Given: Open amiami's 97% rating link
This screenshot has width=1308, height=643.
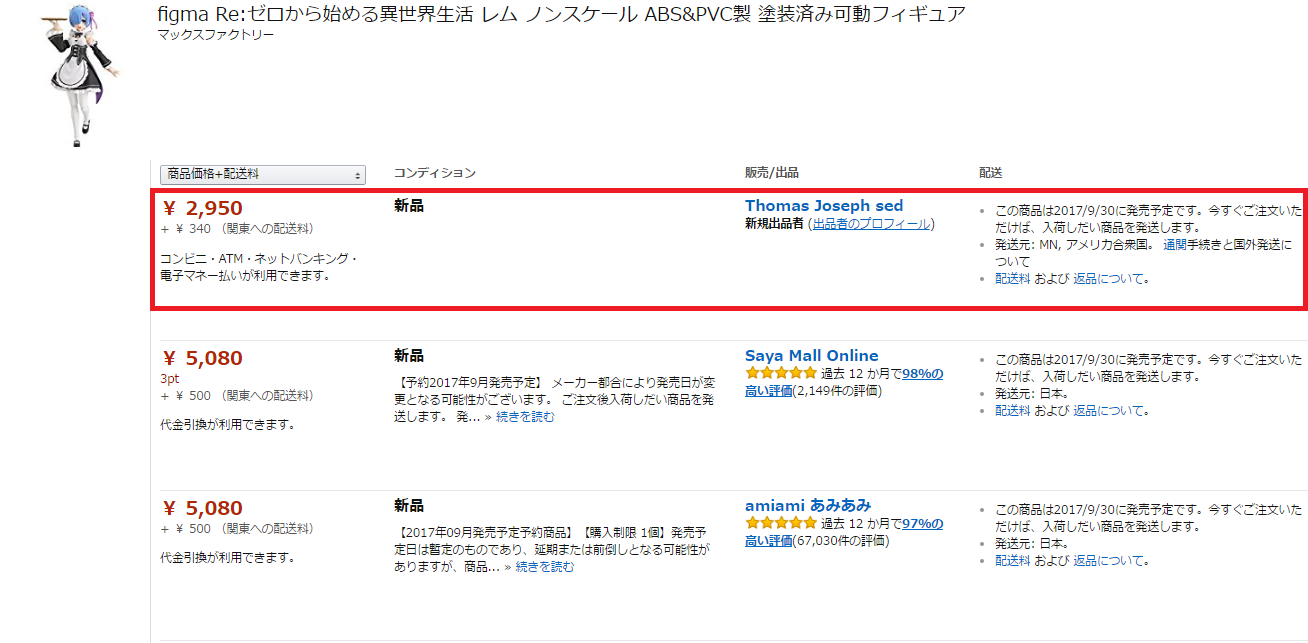Looking at the screenshot, I should point(922,524).
